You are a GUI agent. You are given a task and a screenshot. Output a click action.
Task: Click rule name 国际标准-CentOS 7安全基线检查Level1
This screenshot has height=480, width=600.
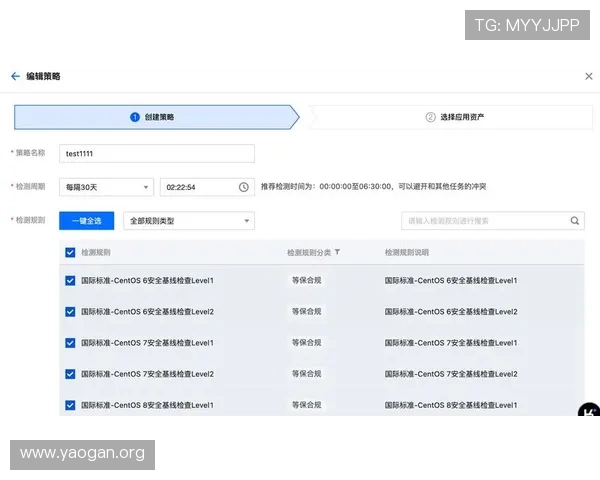coord(147,343)
